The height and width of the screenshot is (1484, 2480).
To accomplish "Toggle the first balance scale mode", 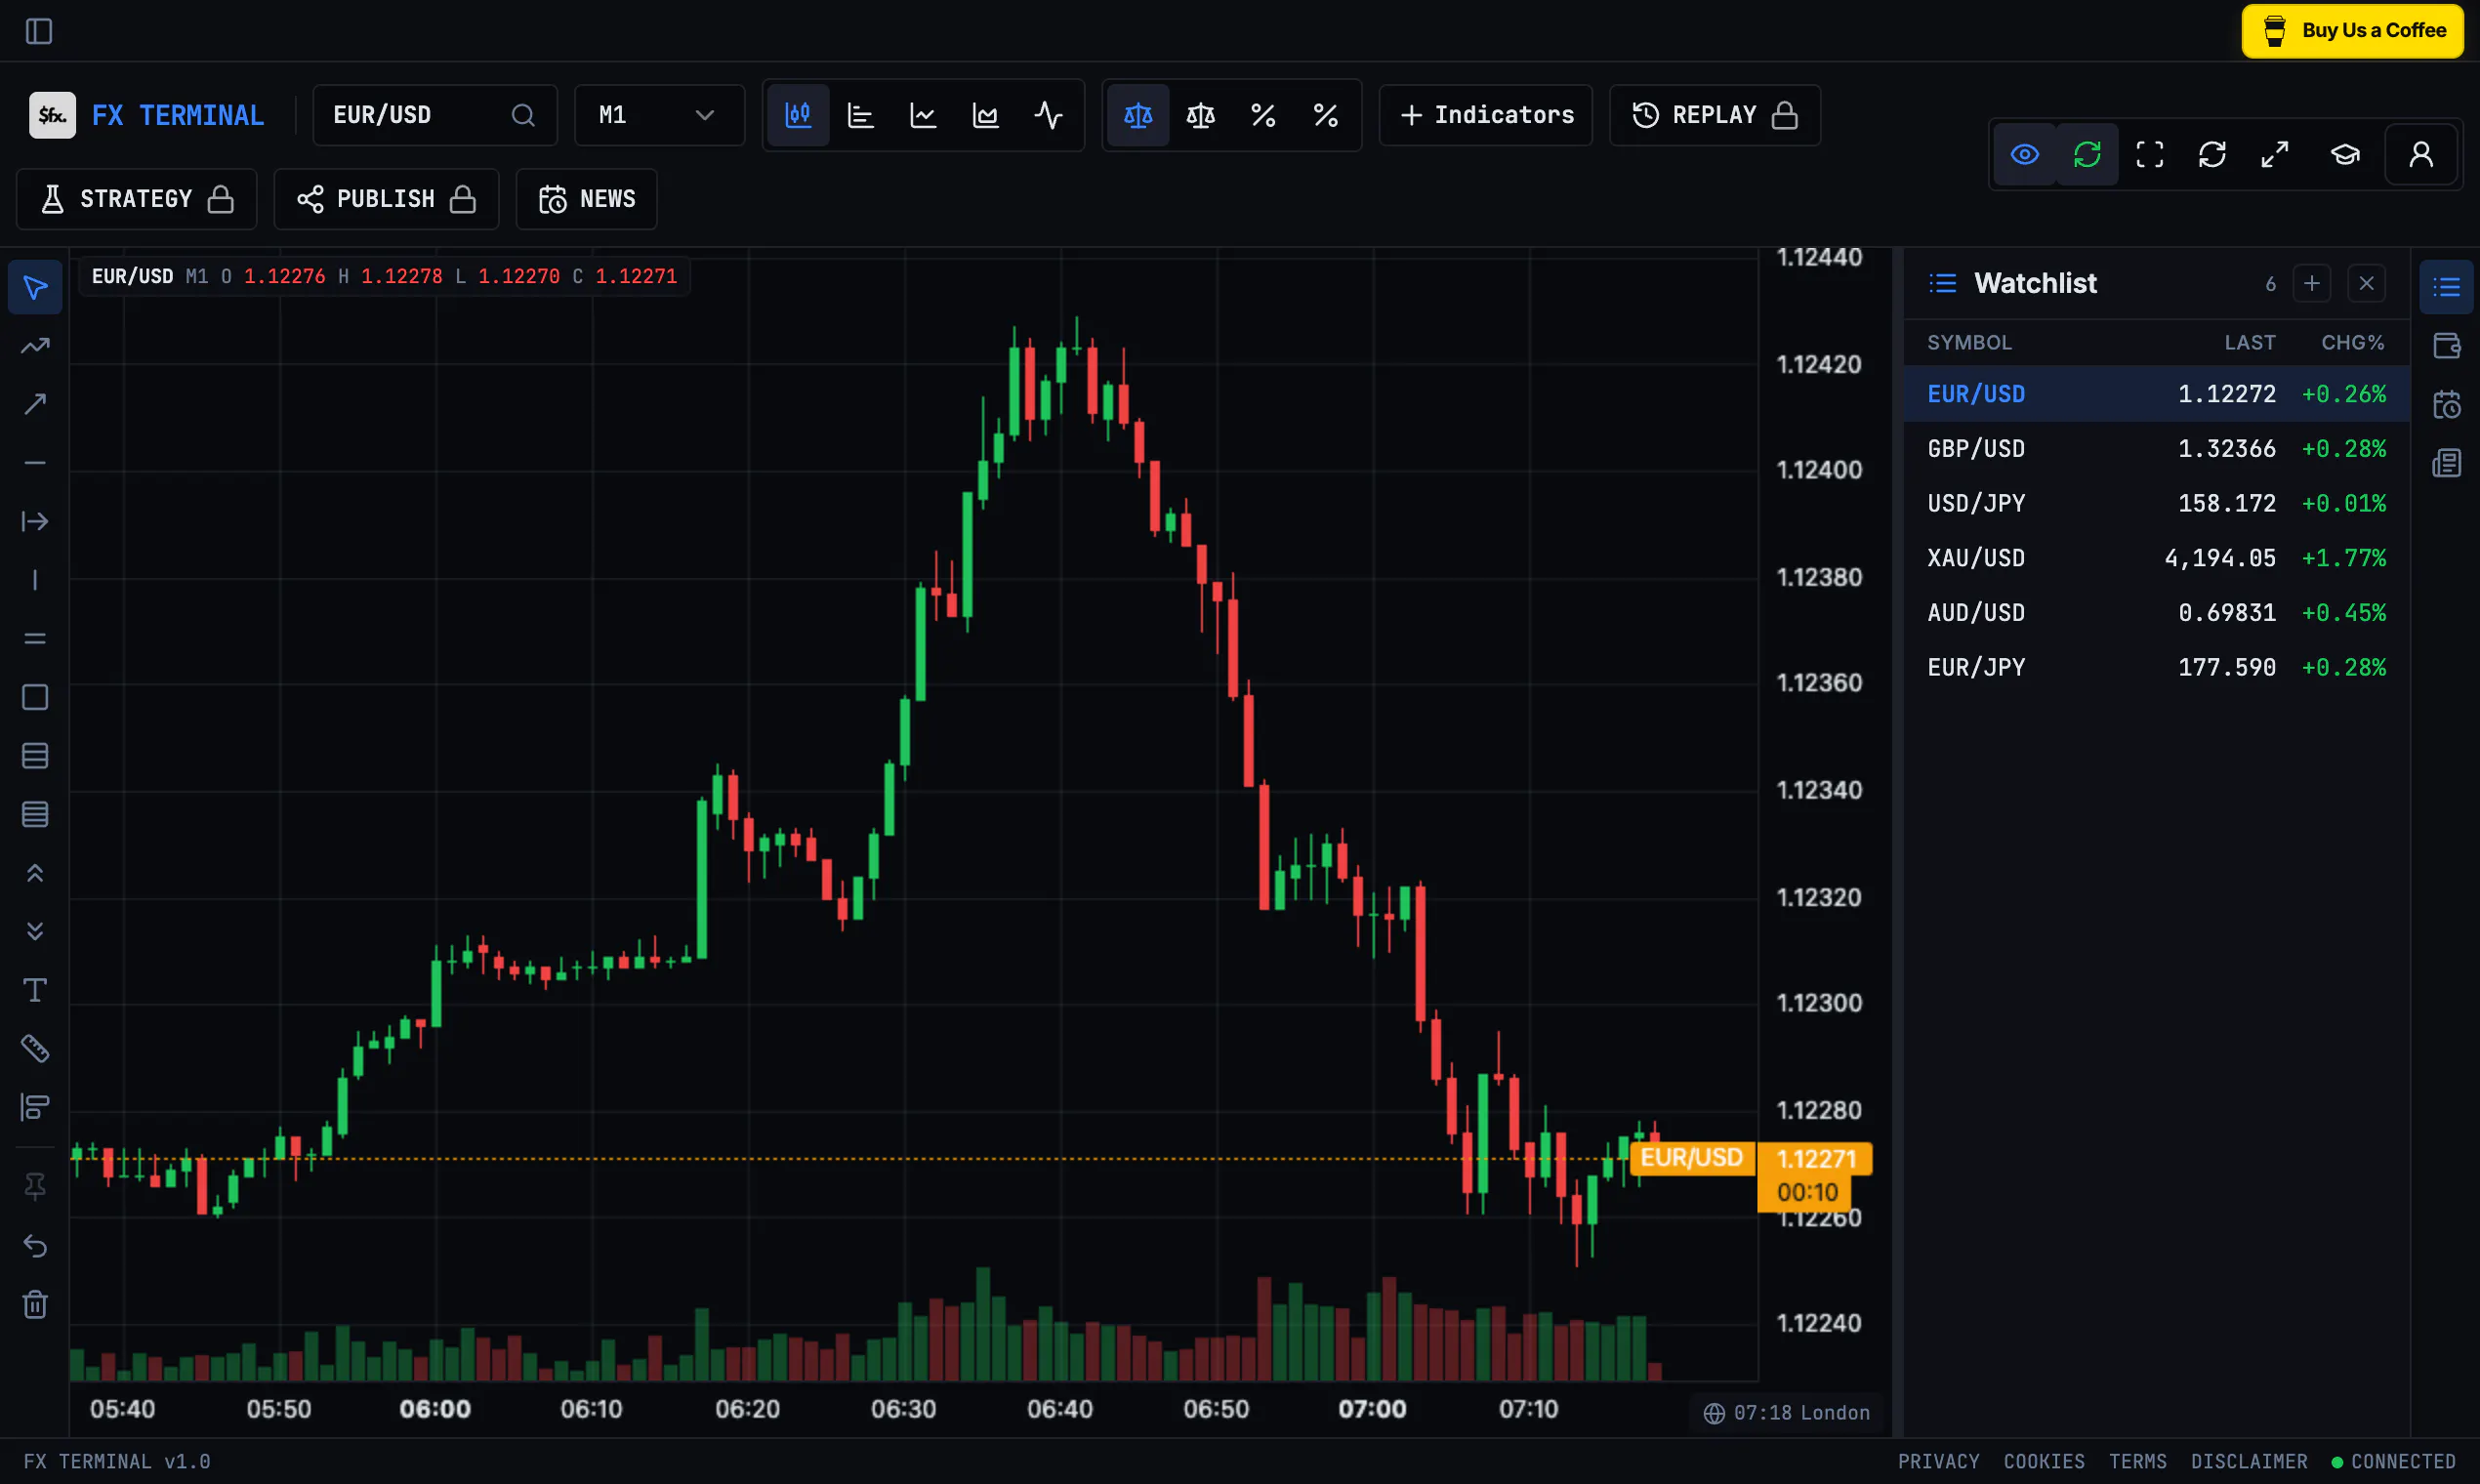I will pos(1138,115).
